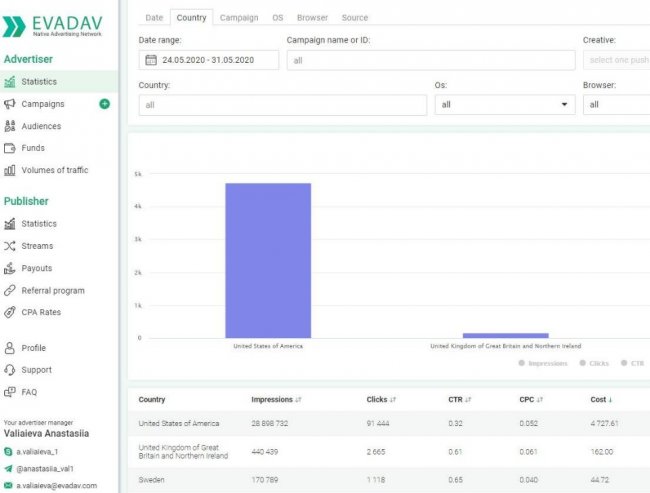This screenshot has height=493, width=650.
Task: Open Audiences via its people icon
Action: (x=10, y=126)
